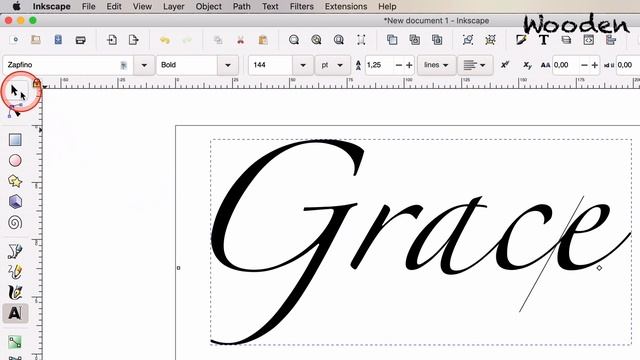The height and width of the screenshot is (360, 640).
Task: Open the File menu
Action: tap(89, 7)
